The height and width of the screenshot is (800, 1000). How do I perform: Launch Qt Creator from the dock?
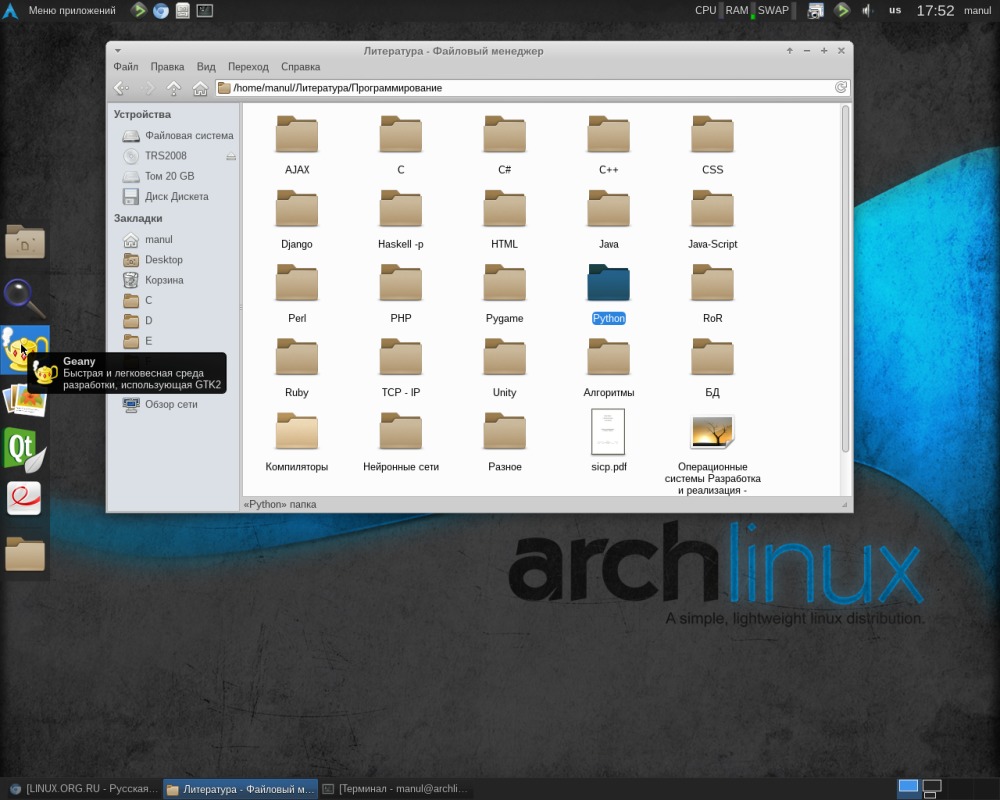tap(24, 449)
